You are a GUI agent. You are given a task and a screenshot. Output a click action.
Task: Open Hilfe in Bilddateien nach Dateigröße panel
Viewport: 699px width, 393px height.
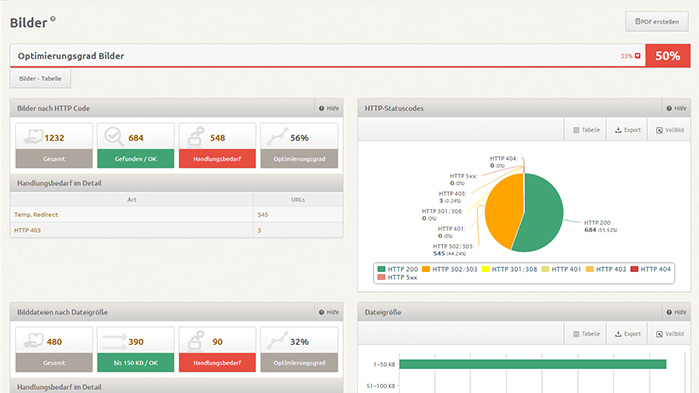pyautogui.click(x=329, y=312)
